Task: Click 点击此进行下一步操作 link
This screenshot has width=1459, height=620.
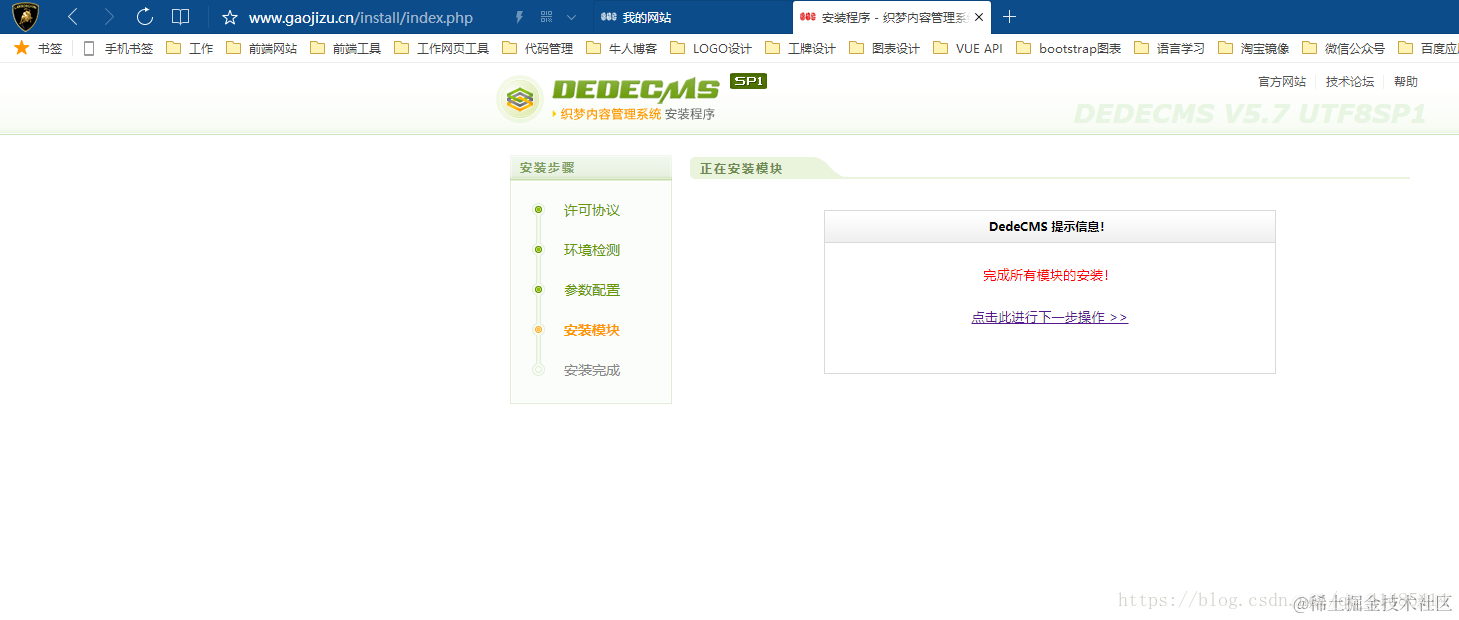Action: pyautogui.click(x=1050, y=317)
